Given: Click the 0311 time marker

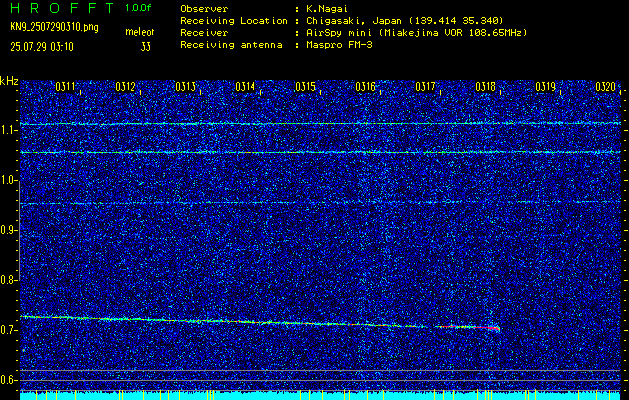Looking at the screenshot, I should 65,87.
